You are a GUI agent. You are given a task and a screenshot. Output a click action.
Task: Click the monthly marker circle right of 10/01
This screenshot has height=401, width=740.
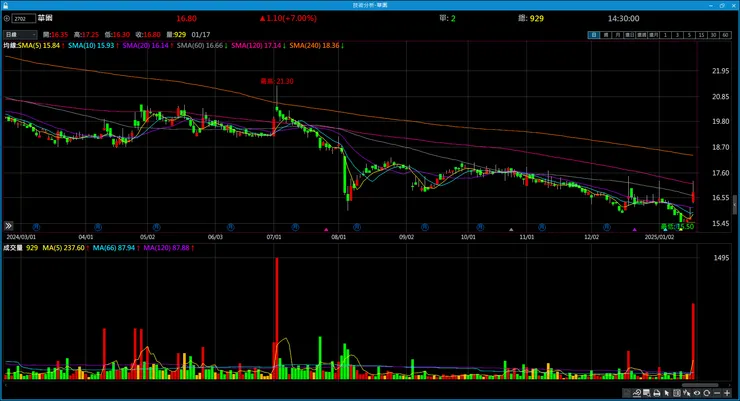coord(480,227)
